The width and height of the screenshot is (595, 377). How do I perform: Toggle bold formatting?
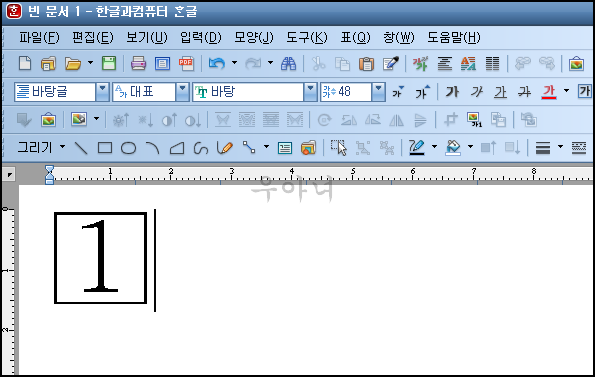(x=452, y=92)
